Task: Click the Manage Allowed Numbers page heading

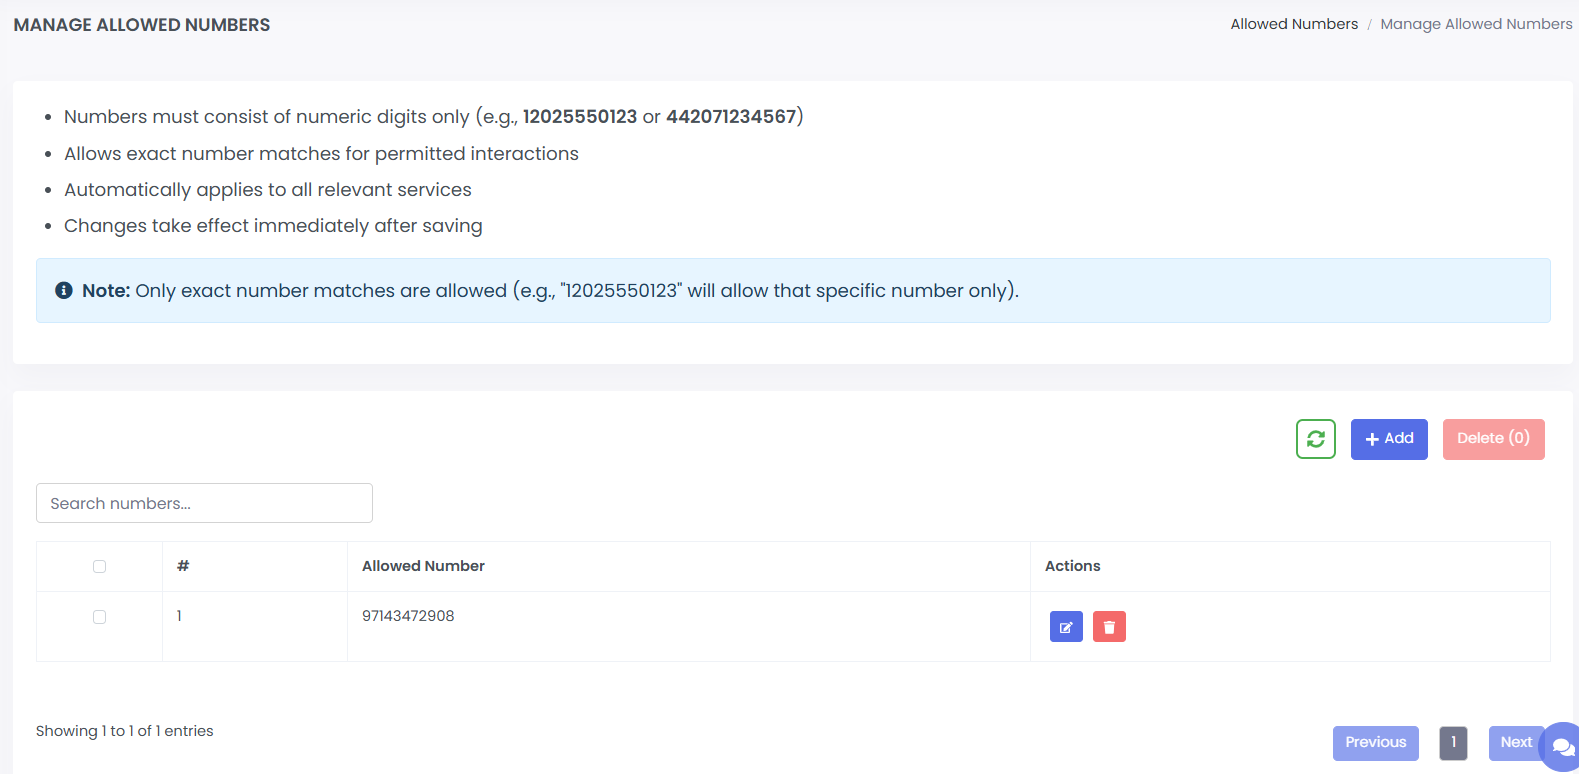Action: coord(142,25)
